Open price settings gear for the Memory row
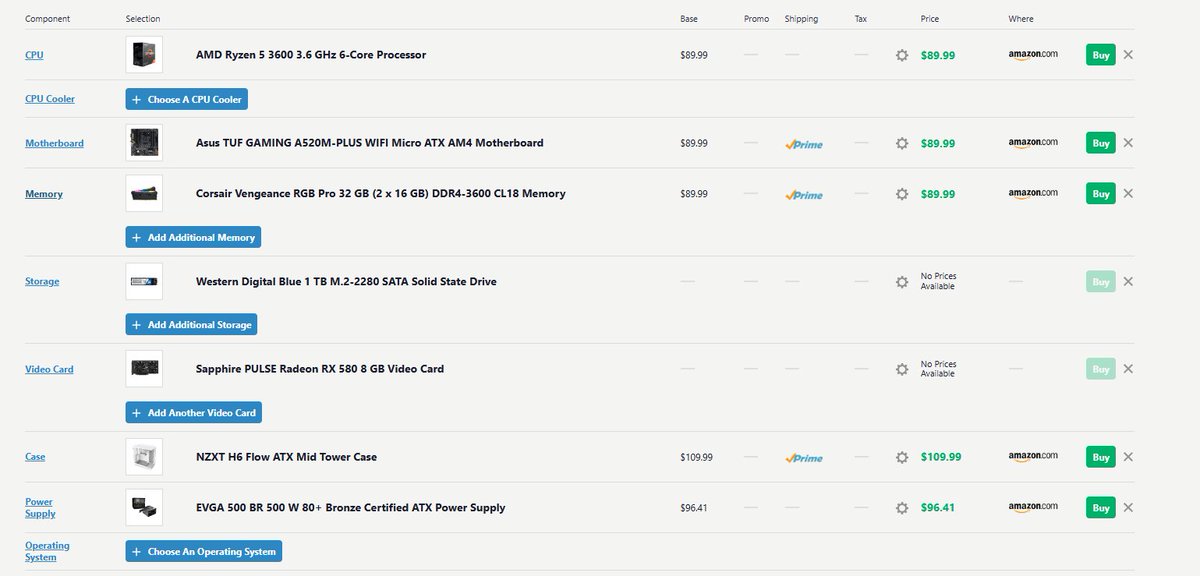Screen dimensions: 1200x576 click(x=902, y=194)
